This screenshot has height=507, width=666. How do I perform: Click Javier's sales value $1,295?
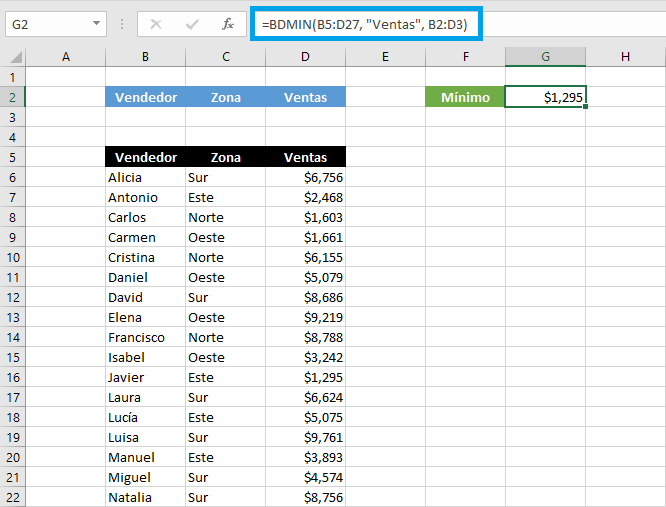tap(305, 377)
